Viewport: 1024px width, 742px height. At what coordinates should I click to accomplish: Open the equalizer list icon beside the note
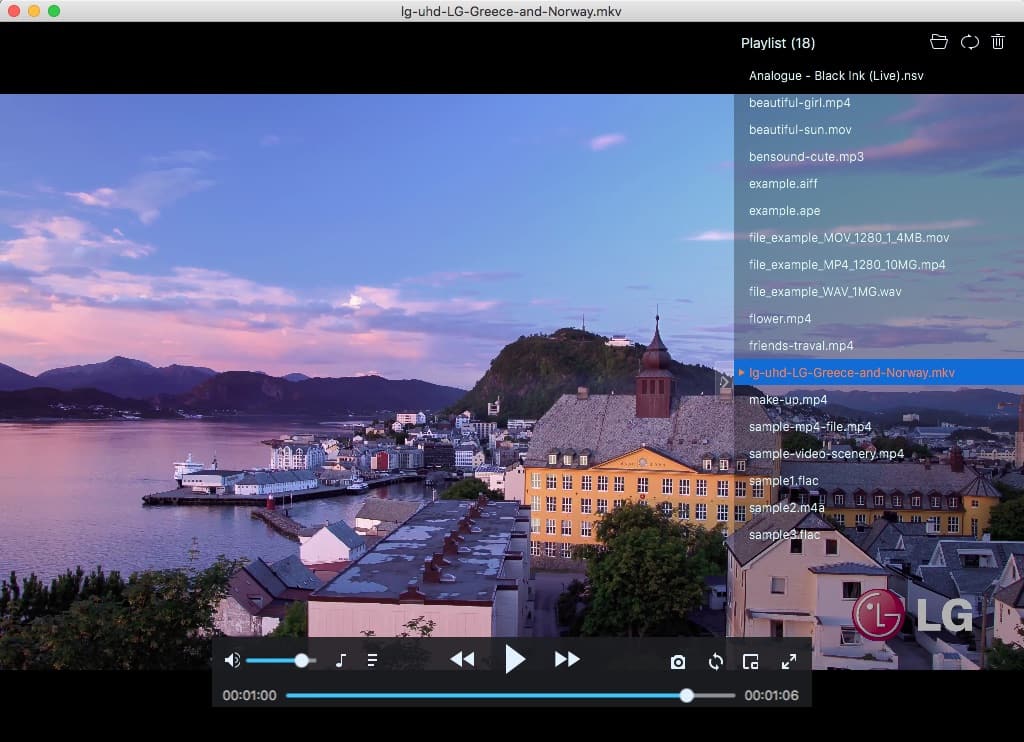(372, 660)
